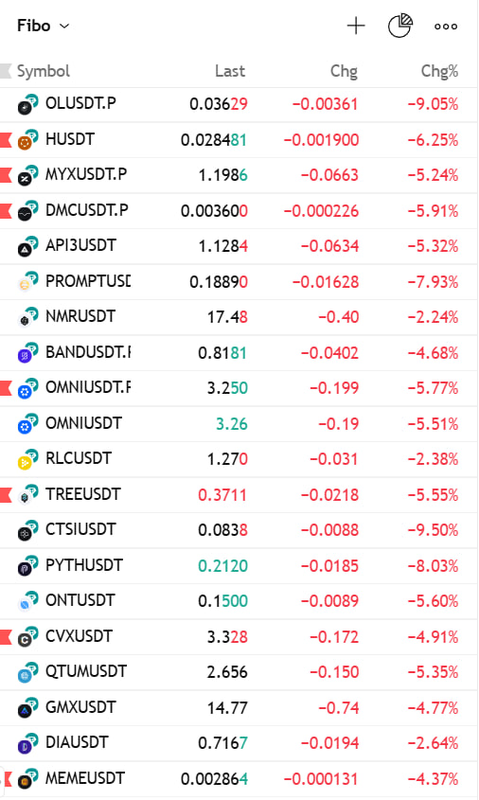Screen dimensions: 479x800
Task: Sort list by Last column header
Action: [x=230, y=71]
